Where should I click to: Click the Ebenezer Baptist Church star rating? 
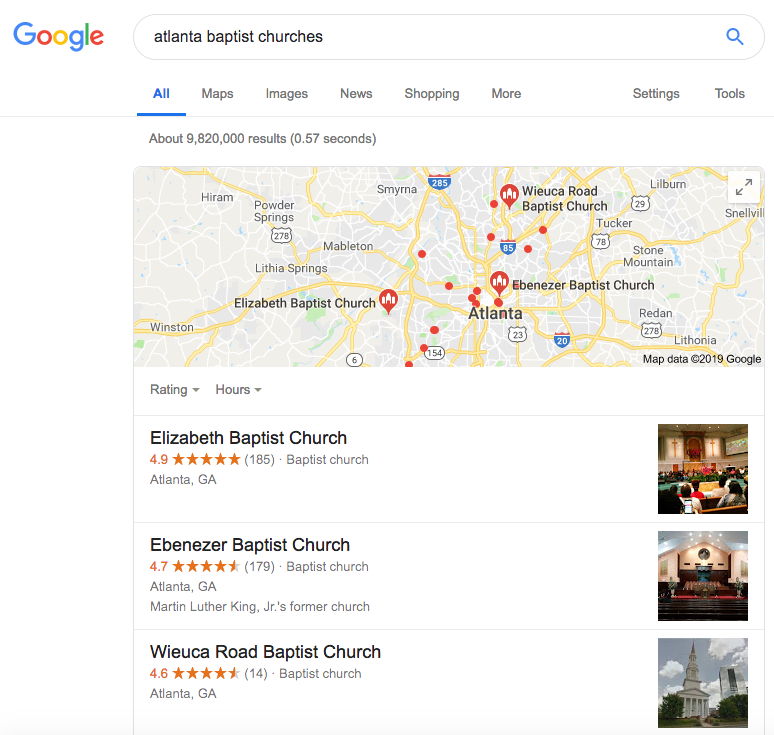tap(206, 567)
